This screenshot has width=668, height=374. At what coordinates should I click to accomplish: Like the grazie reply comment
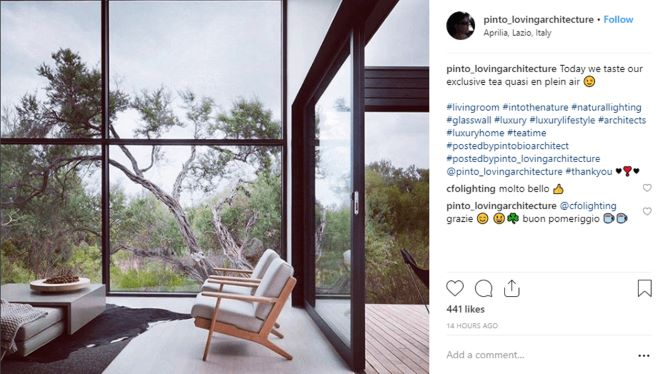tap(647, 211)
